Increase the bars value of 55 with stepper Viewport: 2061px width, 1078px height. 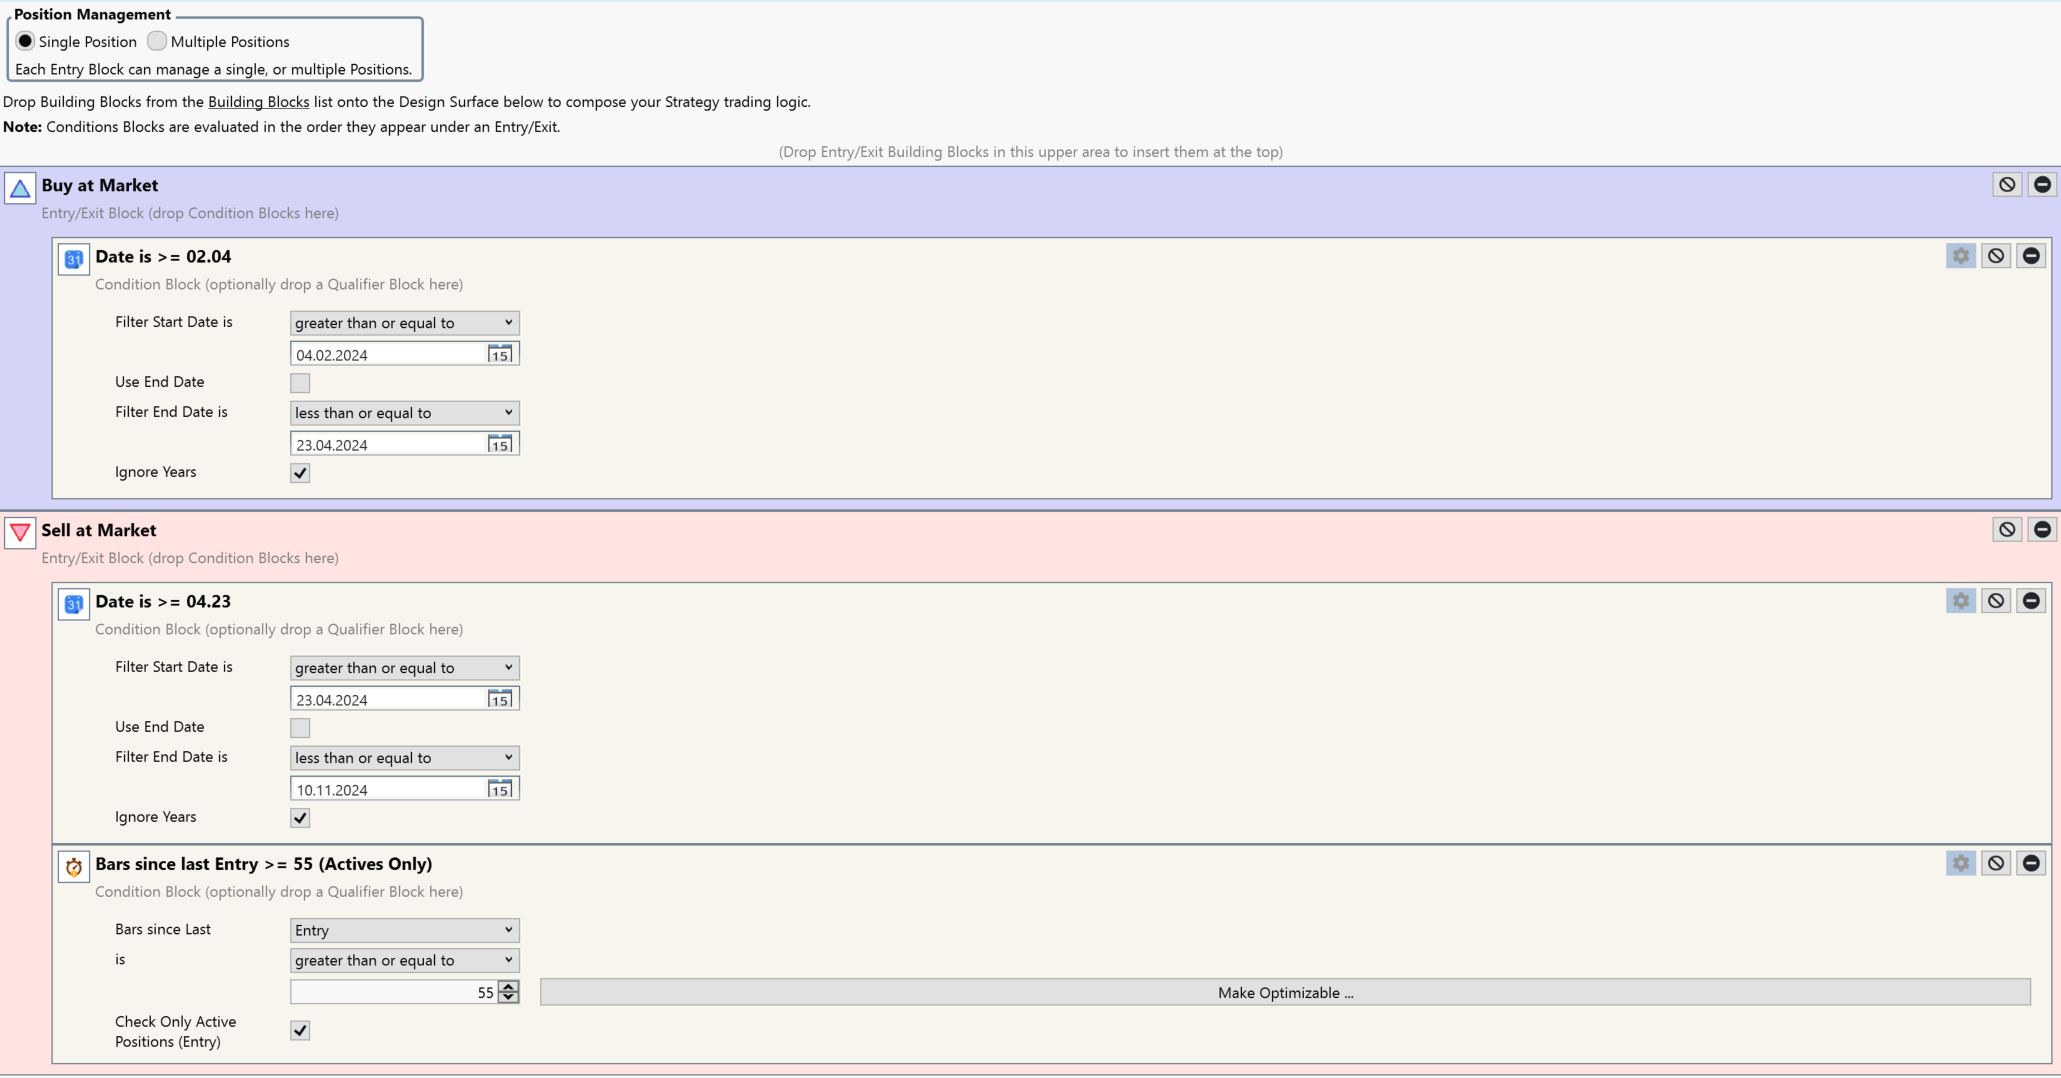[x=509, y=986]
